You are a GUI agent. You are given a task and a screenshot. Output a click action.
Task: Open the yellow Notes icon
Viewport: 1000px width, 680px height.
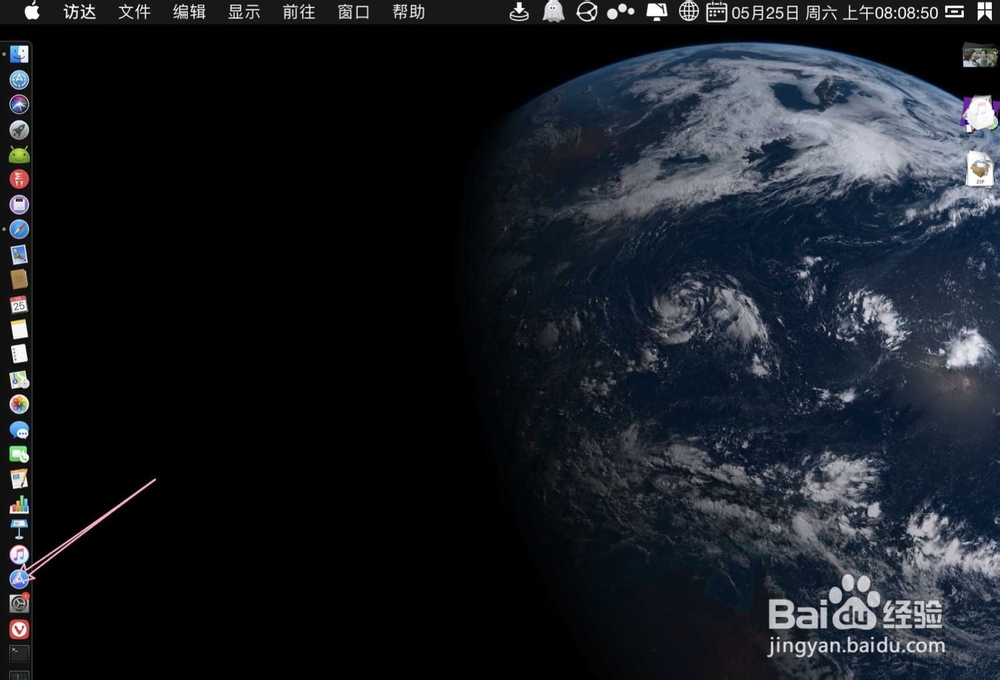coord(19,329)
